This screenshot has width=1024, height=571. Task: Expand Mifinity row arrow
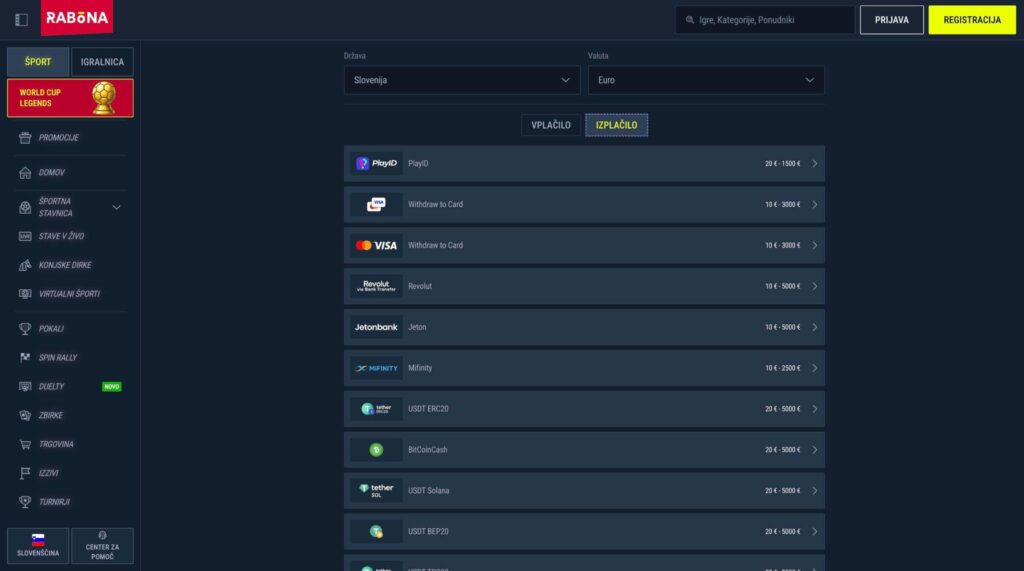coord(814,368)
